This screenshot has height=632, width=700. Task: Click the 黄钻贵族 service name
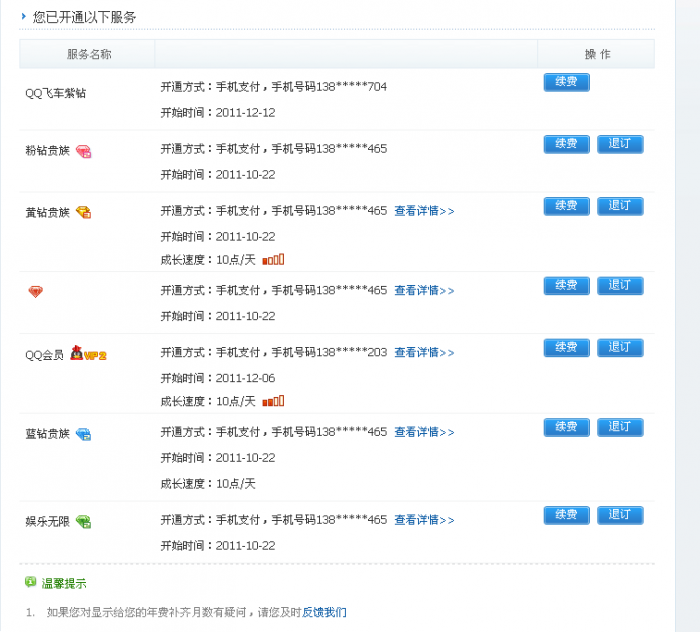pyautogui.click(x=48, y=212)
